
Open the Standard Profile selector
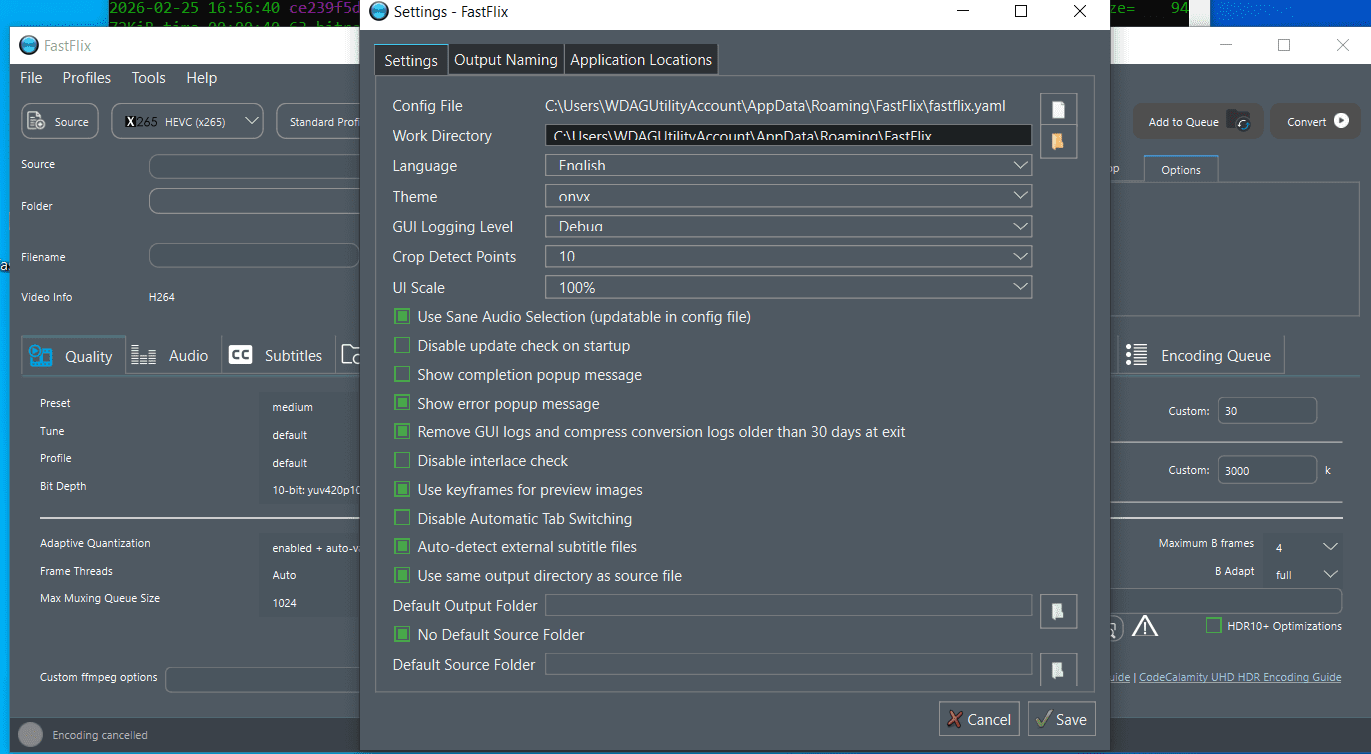(x=319, y=122)
